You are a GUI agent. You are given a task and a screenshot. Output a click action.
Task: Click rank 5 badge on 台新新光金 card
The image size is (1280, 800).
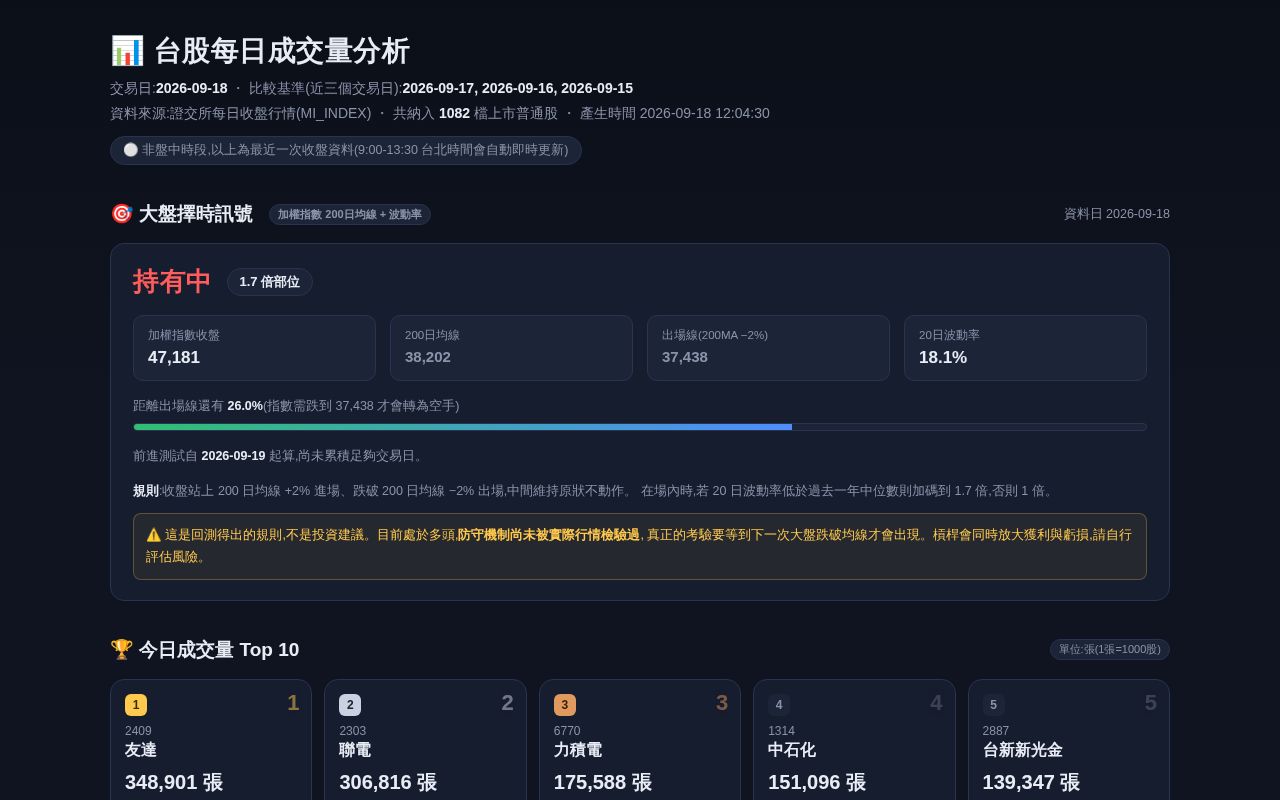coord(993,705)
